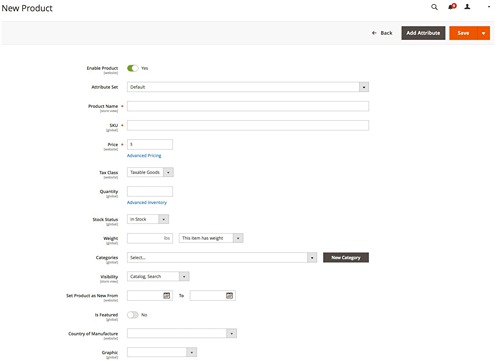Open the Graphic dropdown
The image size is (500, 363).
pyautogui.click(x=162, y=352)
